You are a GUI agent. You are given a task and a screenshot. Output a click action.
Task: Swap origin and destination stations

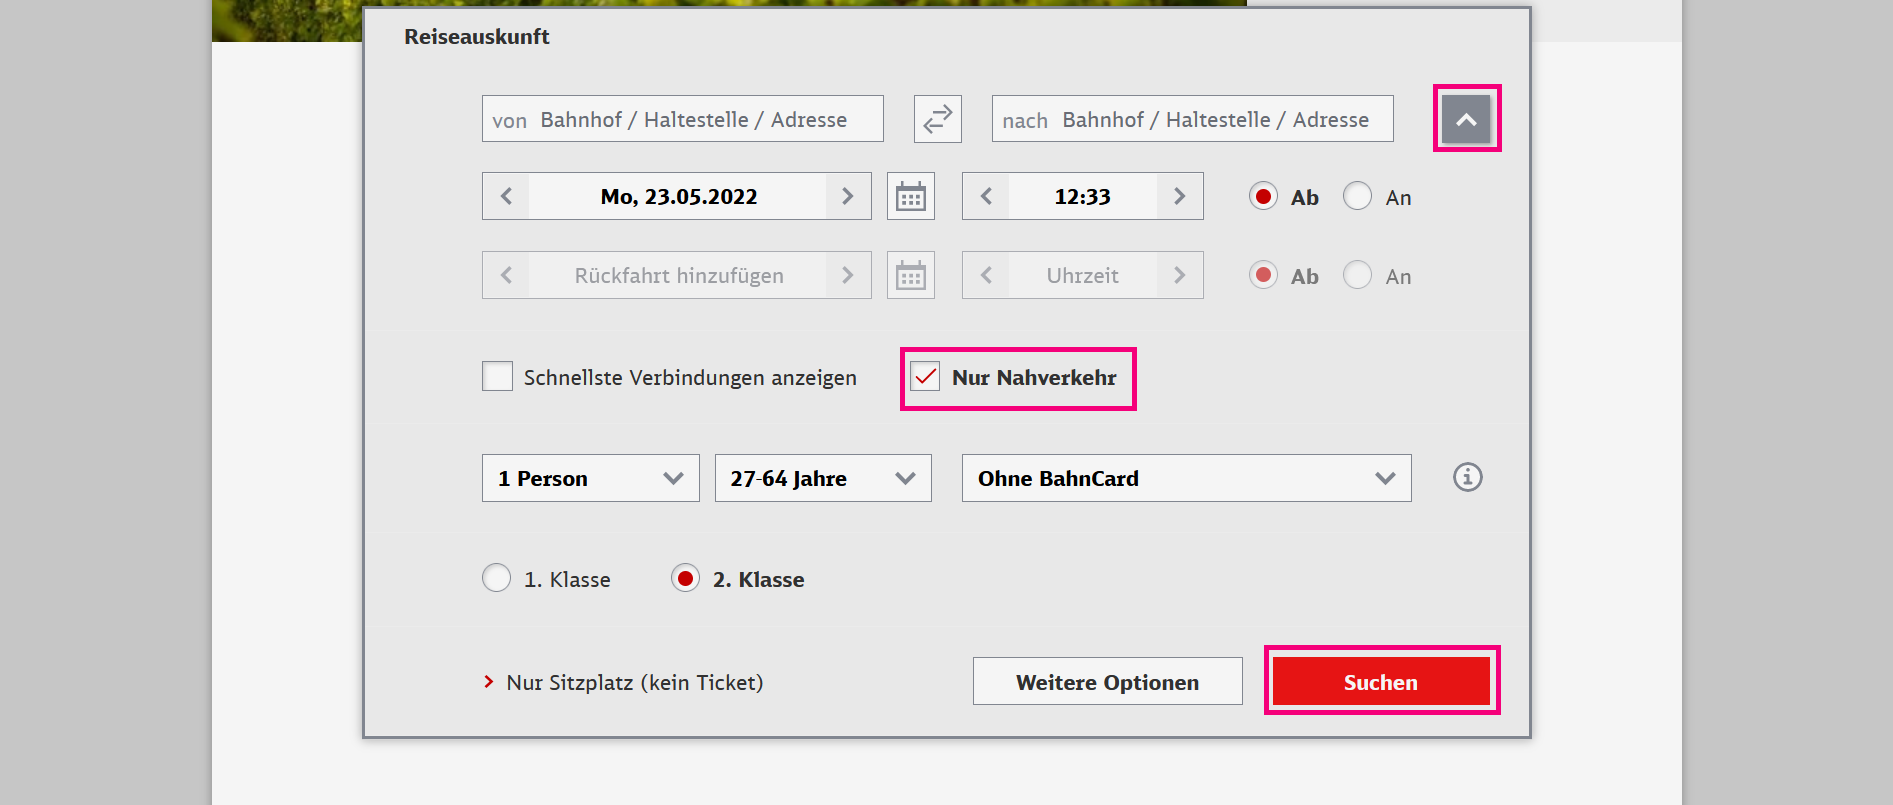tap(937, 119)
